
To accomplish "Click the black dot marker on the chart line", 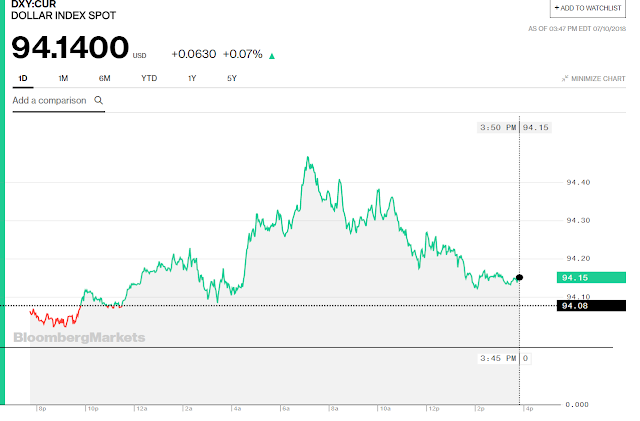I will (518, 277).
